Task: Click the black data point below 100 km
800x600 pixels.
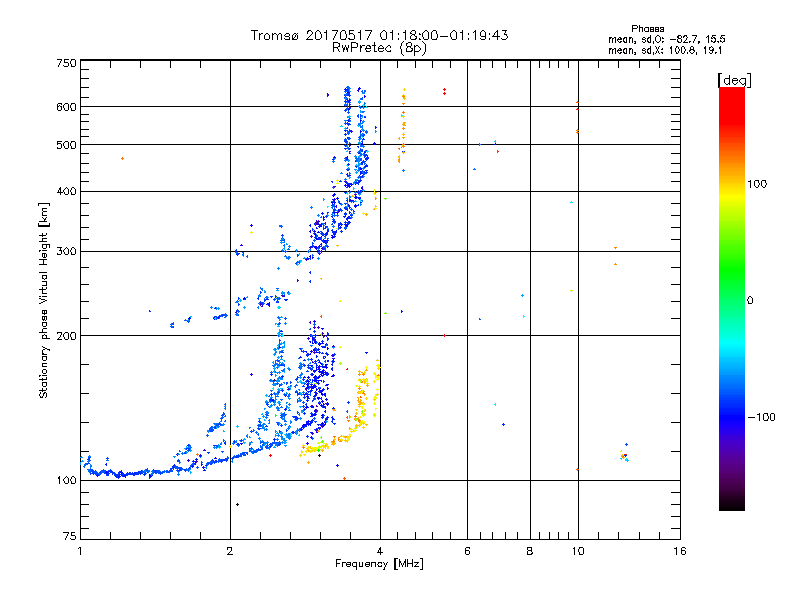Action: coord(237,505)
